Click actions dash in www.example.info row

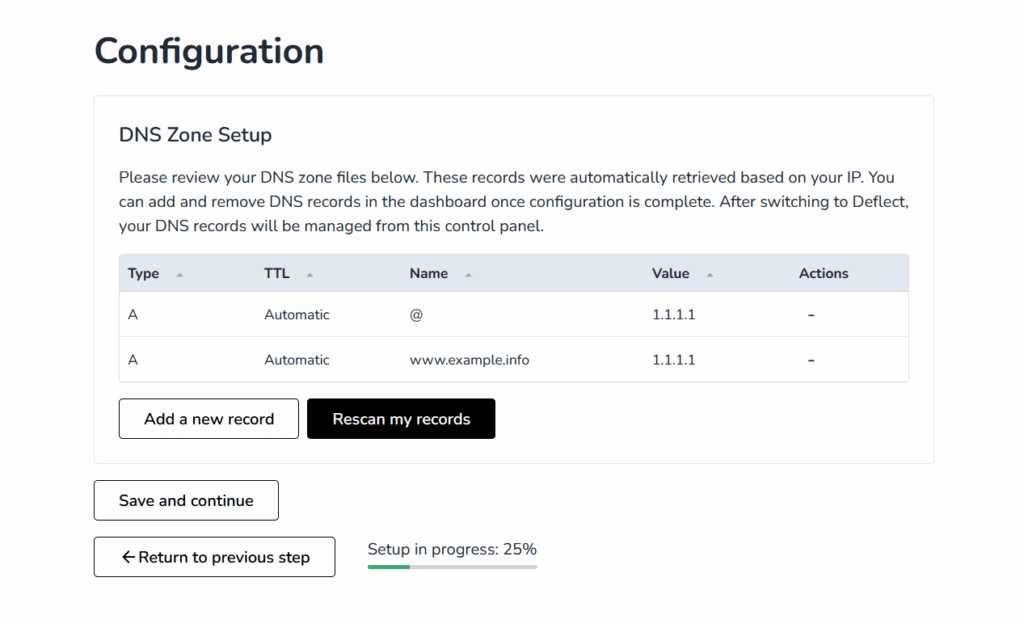click(811, 360)
